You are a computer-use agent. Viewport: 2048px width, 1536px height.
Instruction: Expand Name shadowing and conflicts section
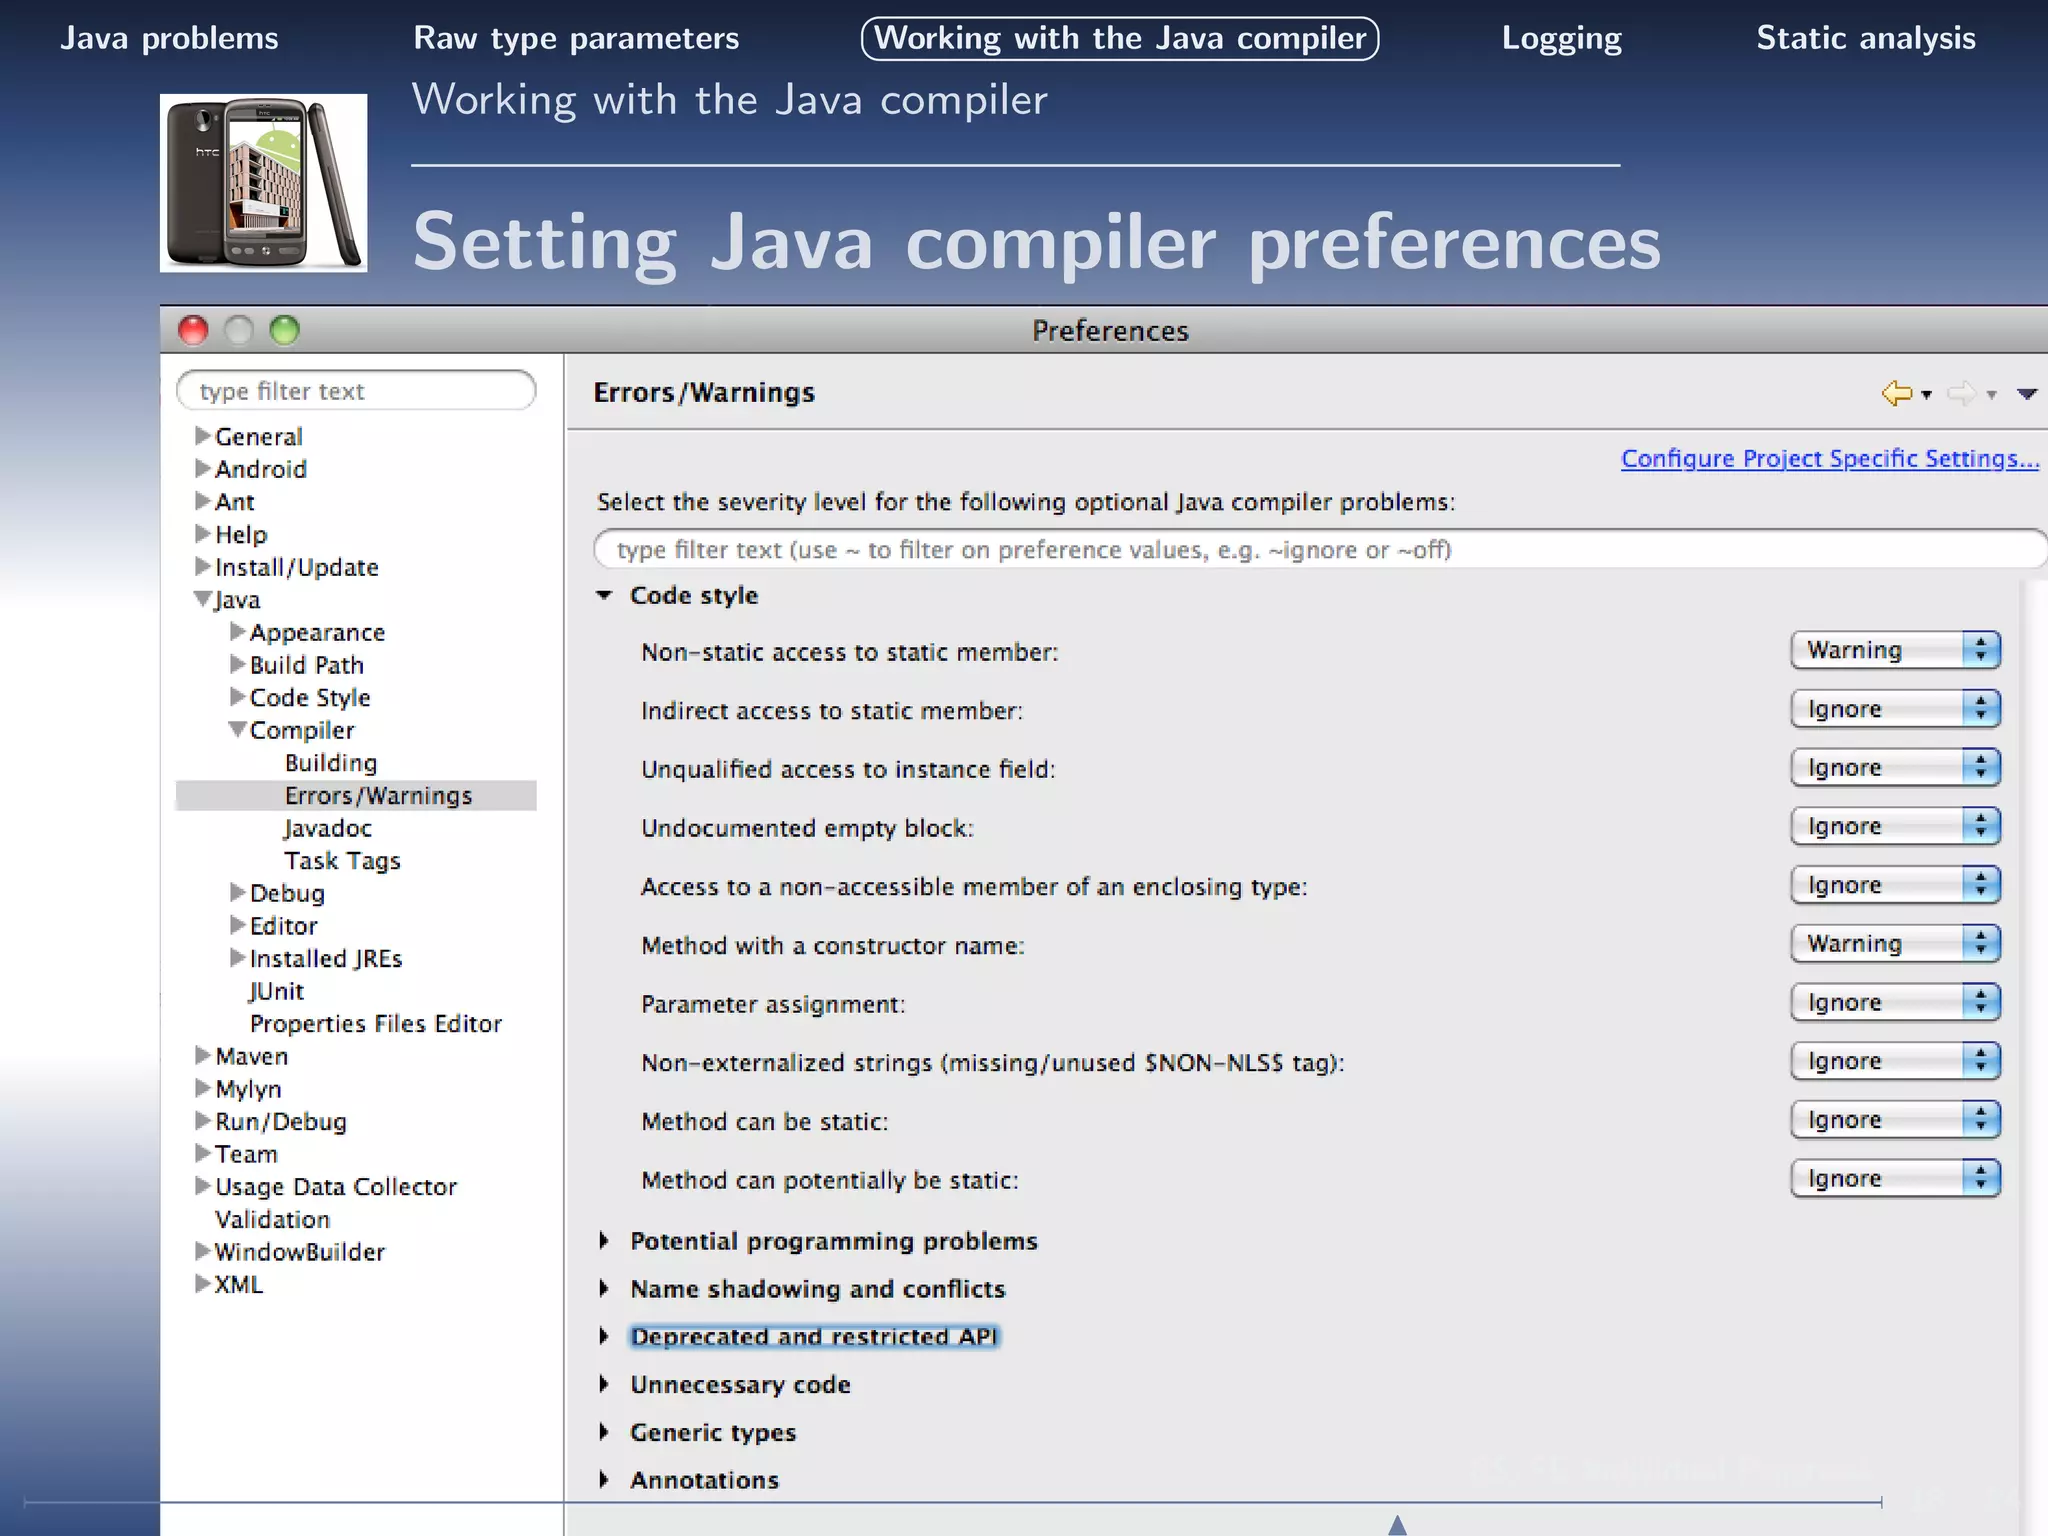(x=604, y=1289)
